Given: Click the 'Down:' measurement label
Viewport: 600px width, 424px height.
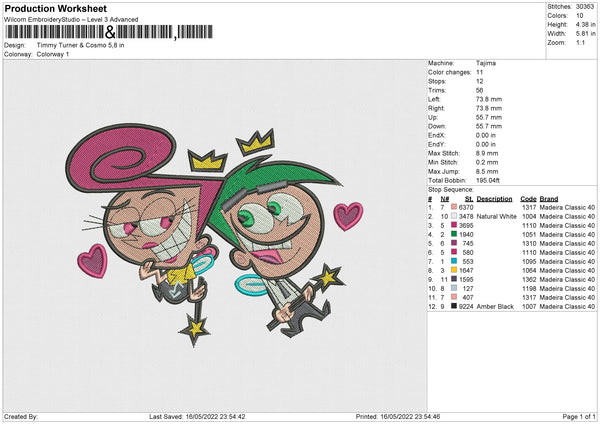Looking at the screenshot, I should (x=437, y=126).
